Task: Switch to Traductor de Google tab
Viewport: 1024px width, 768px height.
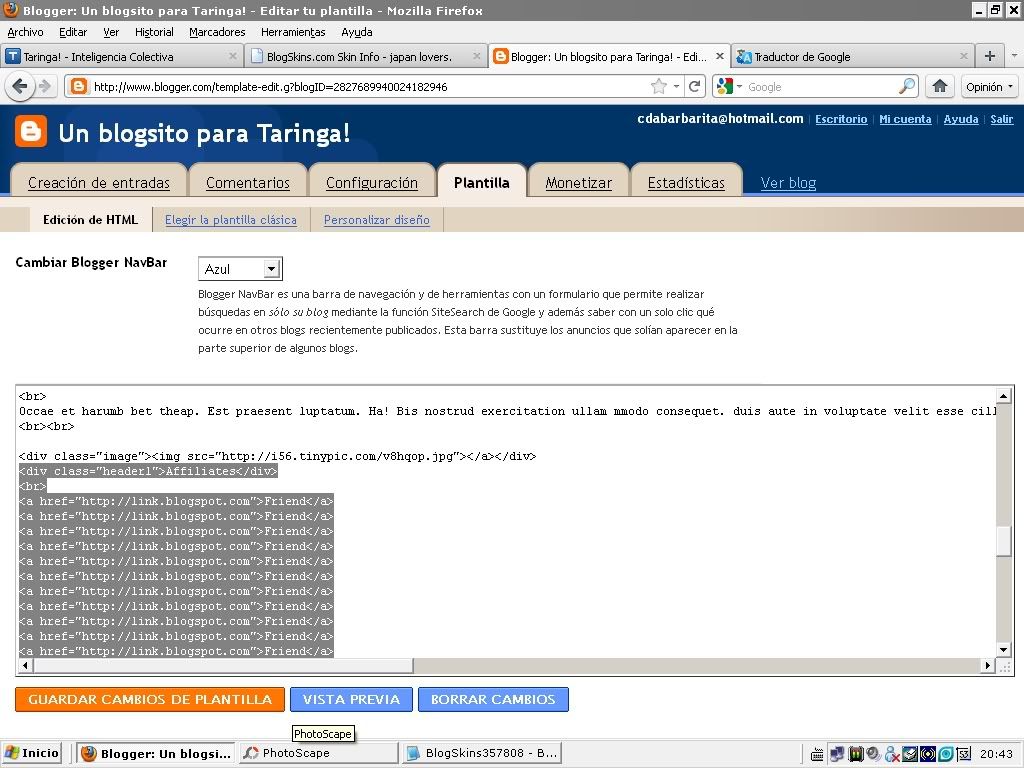Action: [852, 56]
